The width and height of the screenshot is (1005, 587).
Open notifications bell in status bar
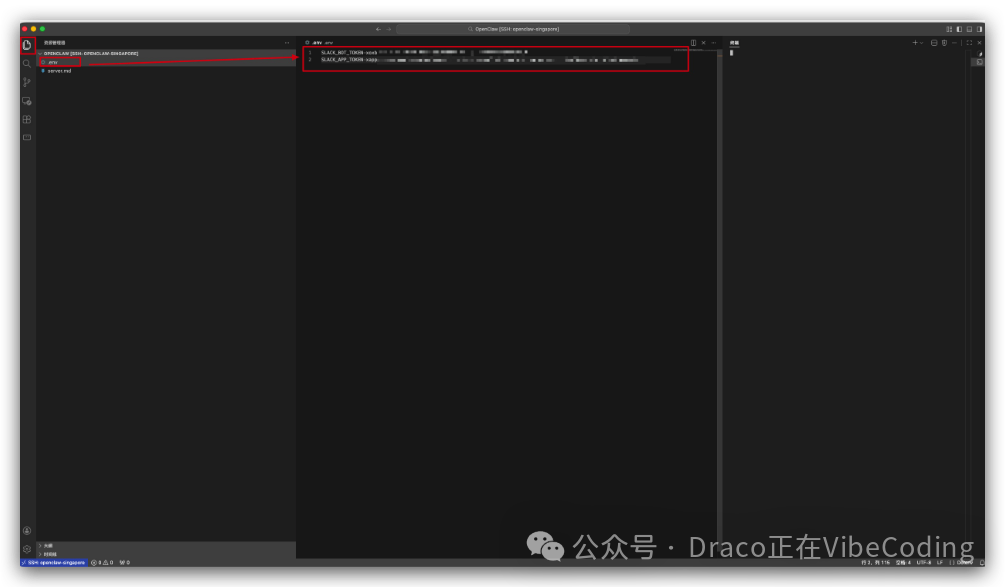tap(981, 563)
